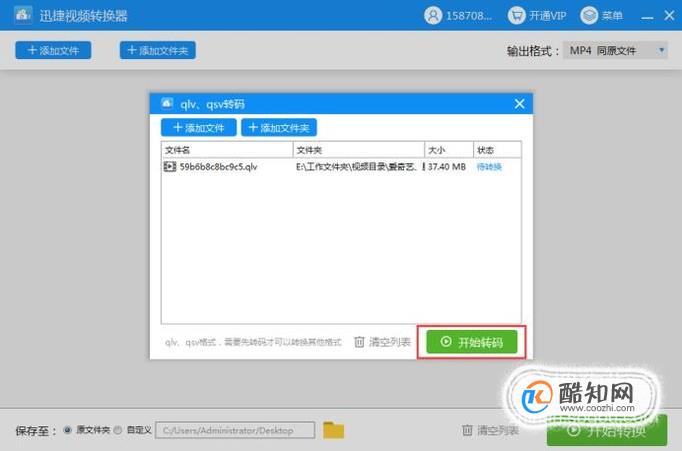
Task: Close the 迅捷视频转换器 main window
Action: (x=669, y=16)
